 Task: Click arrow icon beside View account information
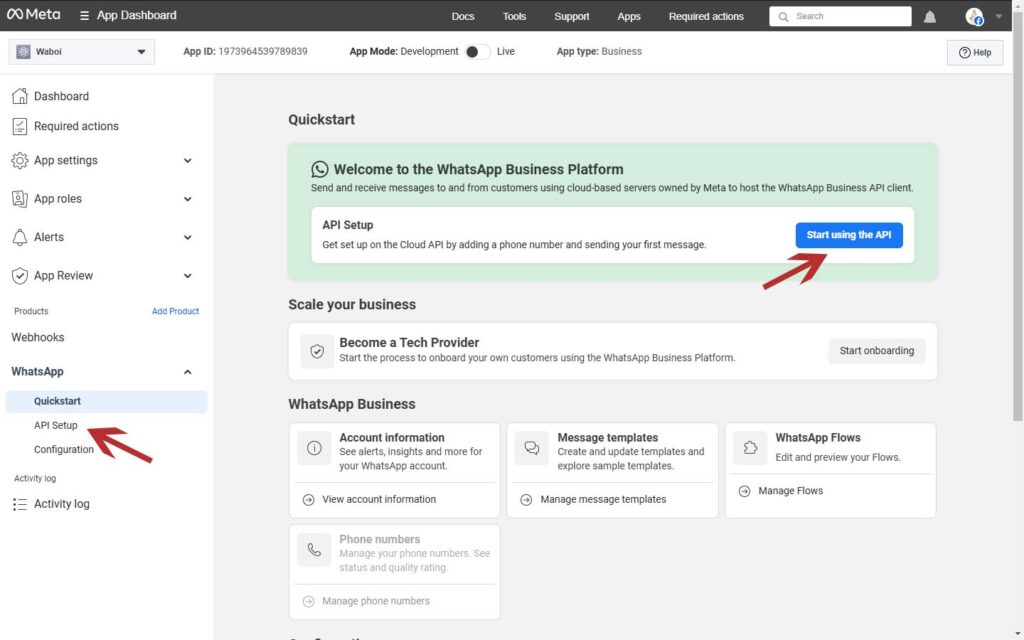coord(308,500)
